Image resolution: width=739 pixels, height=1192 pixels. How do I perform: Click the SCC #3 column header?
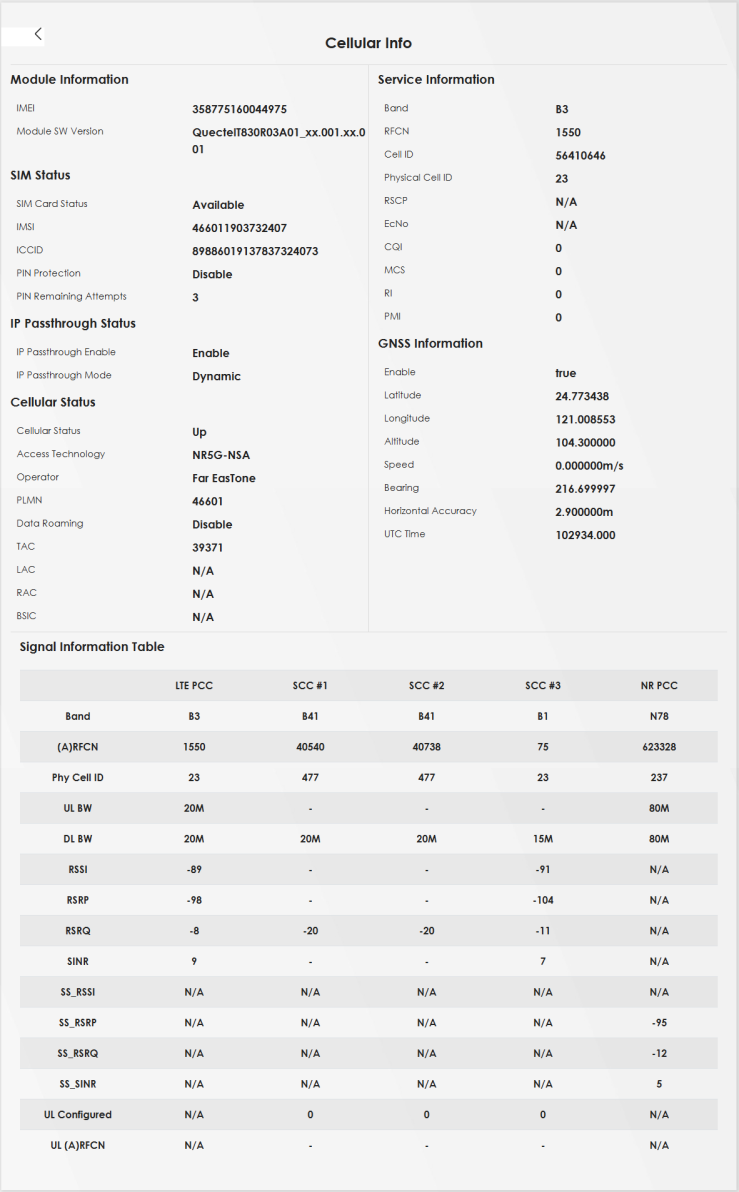542,686
